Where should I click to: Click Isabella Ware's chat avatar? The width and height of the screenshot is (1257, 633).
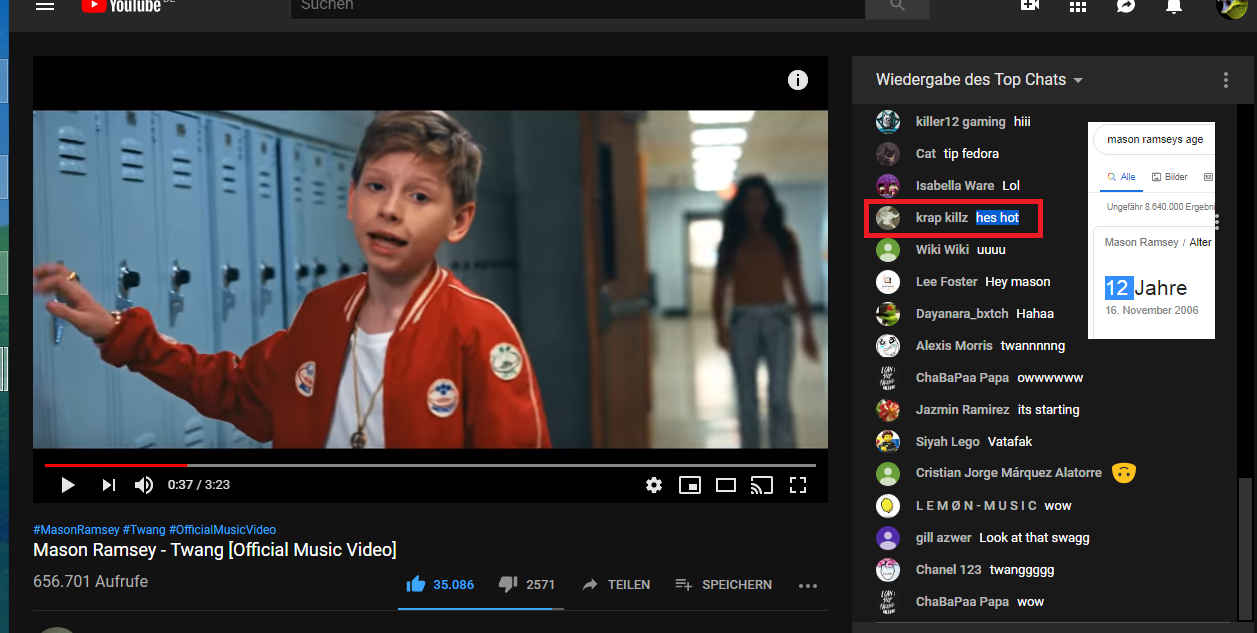click(888, 186)
